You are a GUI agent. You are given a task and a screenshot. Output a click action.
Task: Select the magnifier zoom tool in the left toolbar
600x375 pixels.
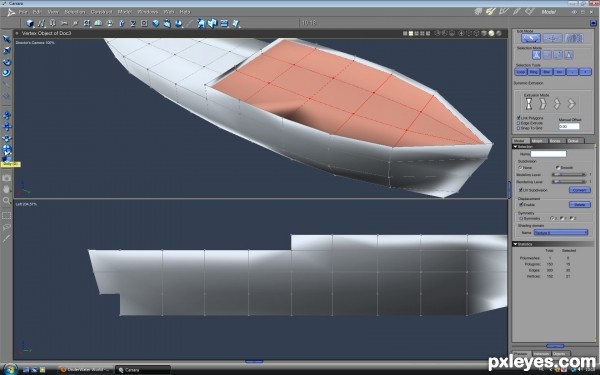point(7,200)
